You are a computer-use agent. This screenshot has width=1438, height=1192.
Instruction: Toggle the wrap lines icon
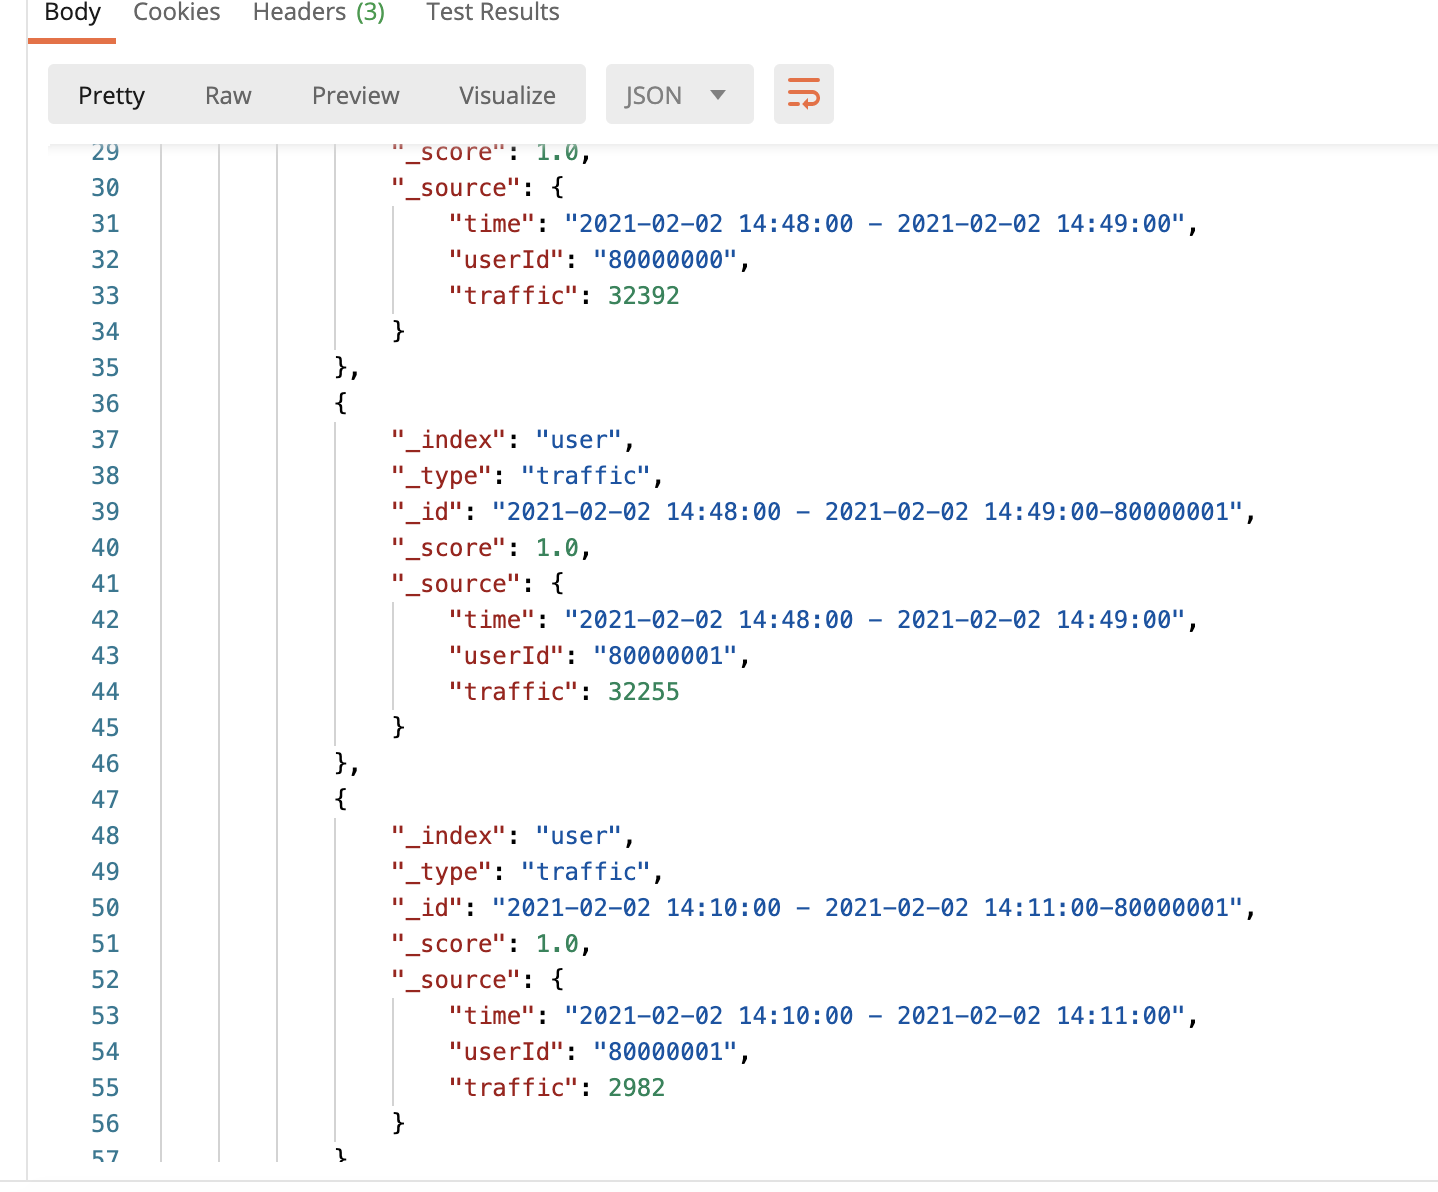click(x=804, y=94)
